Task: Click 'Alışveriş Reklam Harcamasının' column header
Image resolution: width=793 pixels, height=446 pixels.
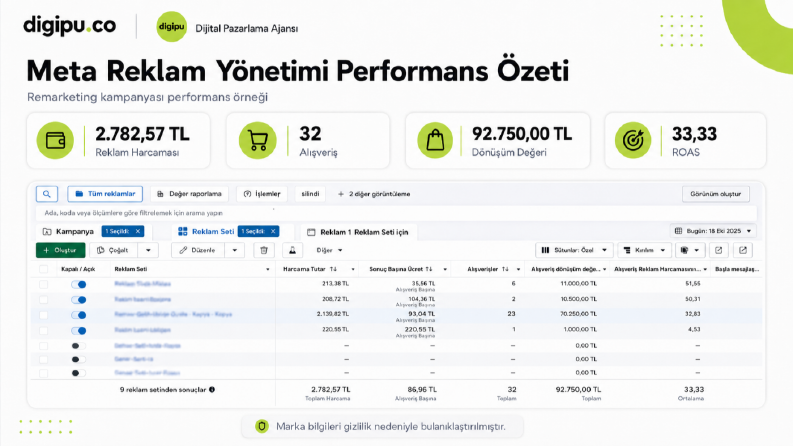Action: tap(657, 269)
